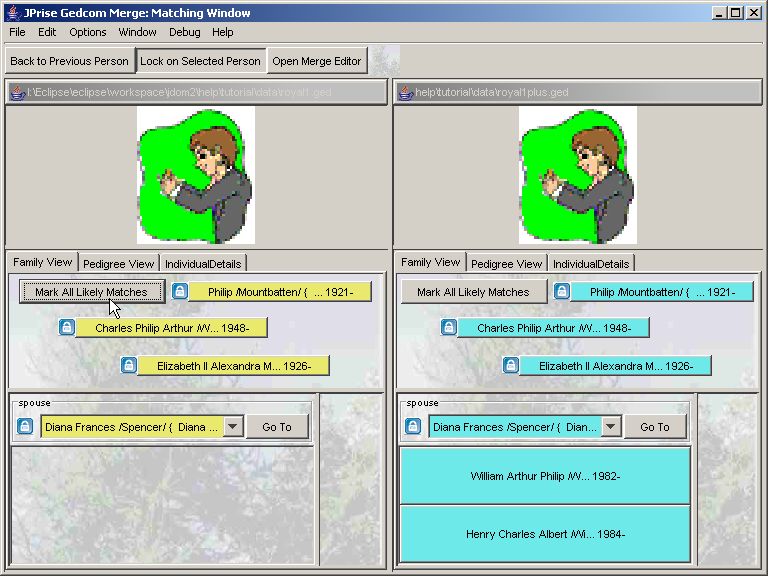Toggle Lock on Selected Person button

200,61
